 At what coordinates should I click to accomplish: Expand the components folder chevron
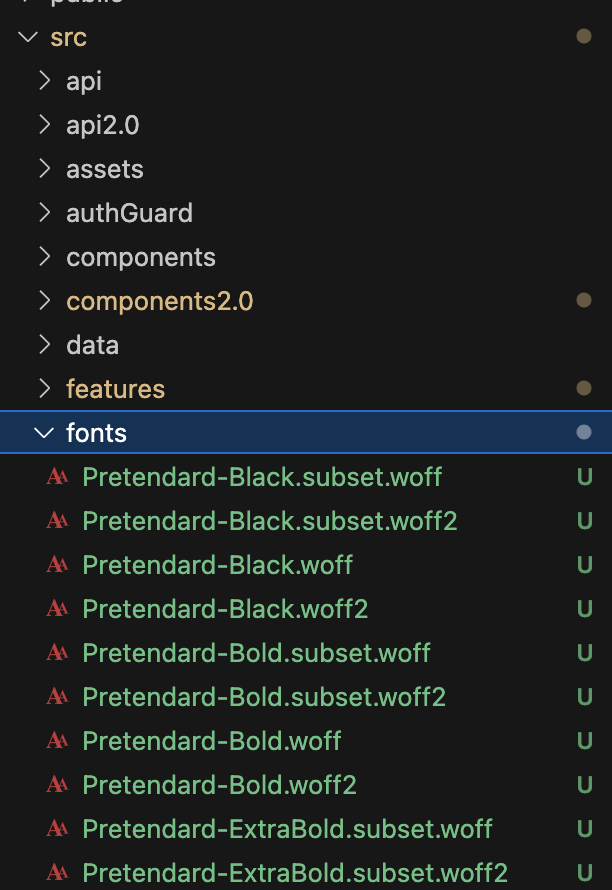(x=44, y=257)
